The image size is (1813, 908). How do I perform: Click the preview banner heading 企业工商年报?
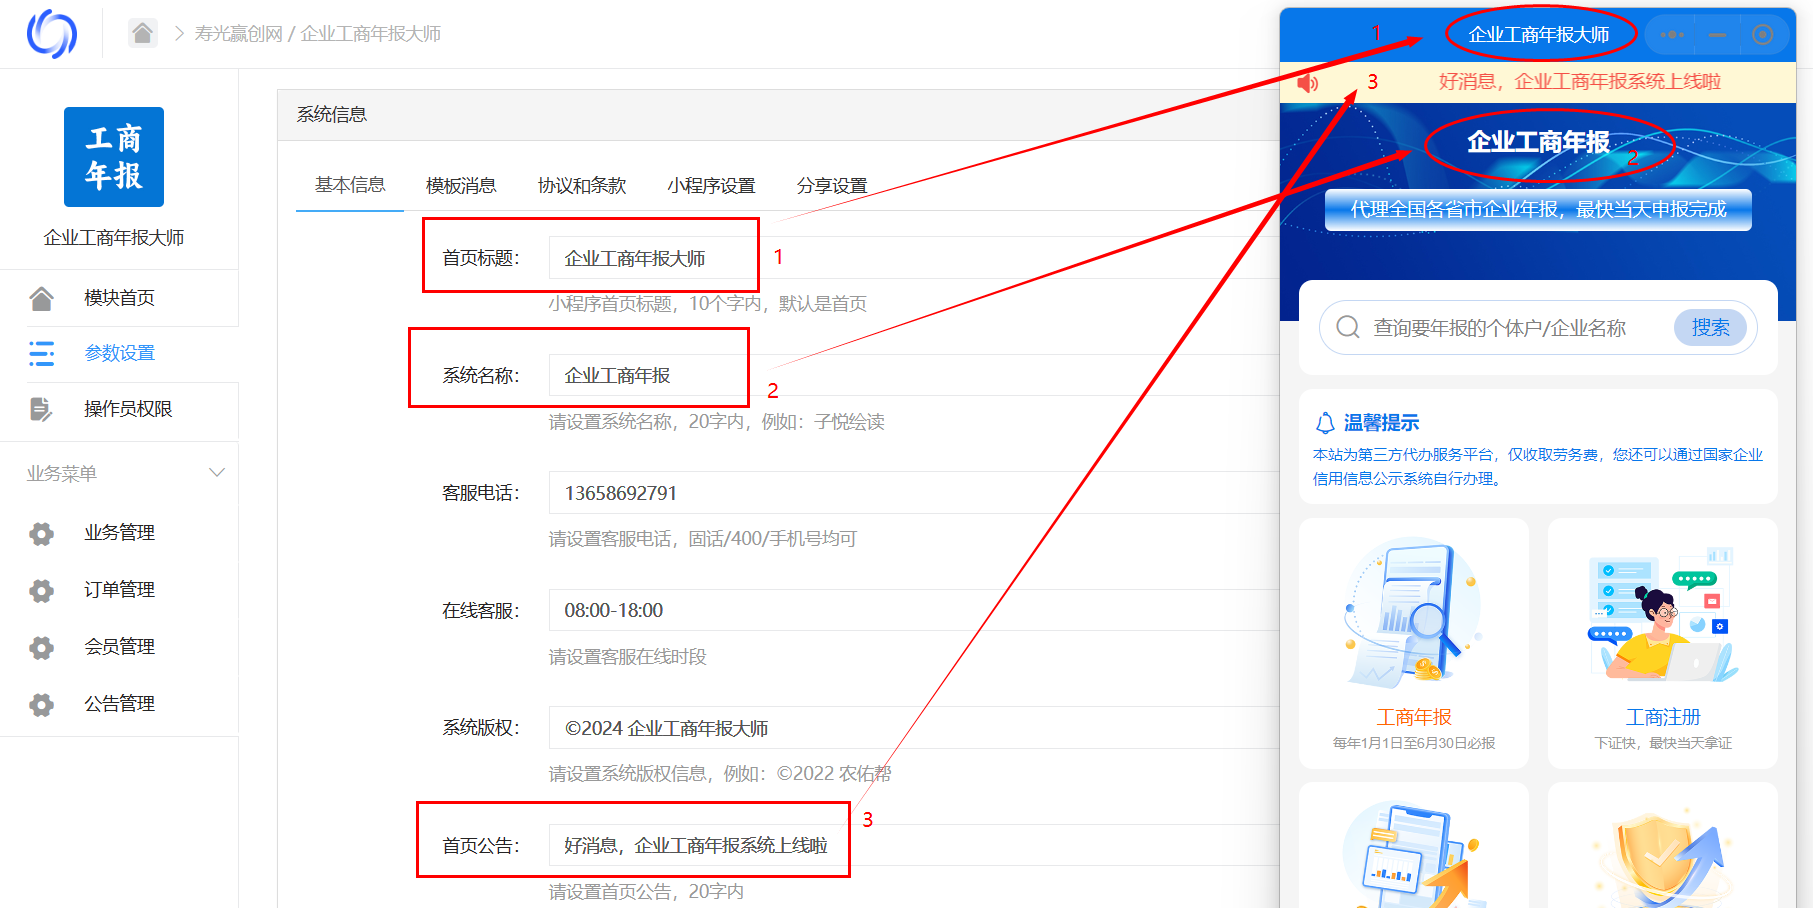pyautogui.click(x=1539, y=142)
